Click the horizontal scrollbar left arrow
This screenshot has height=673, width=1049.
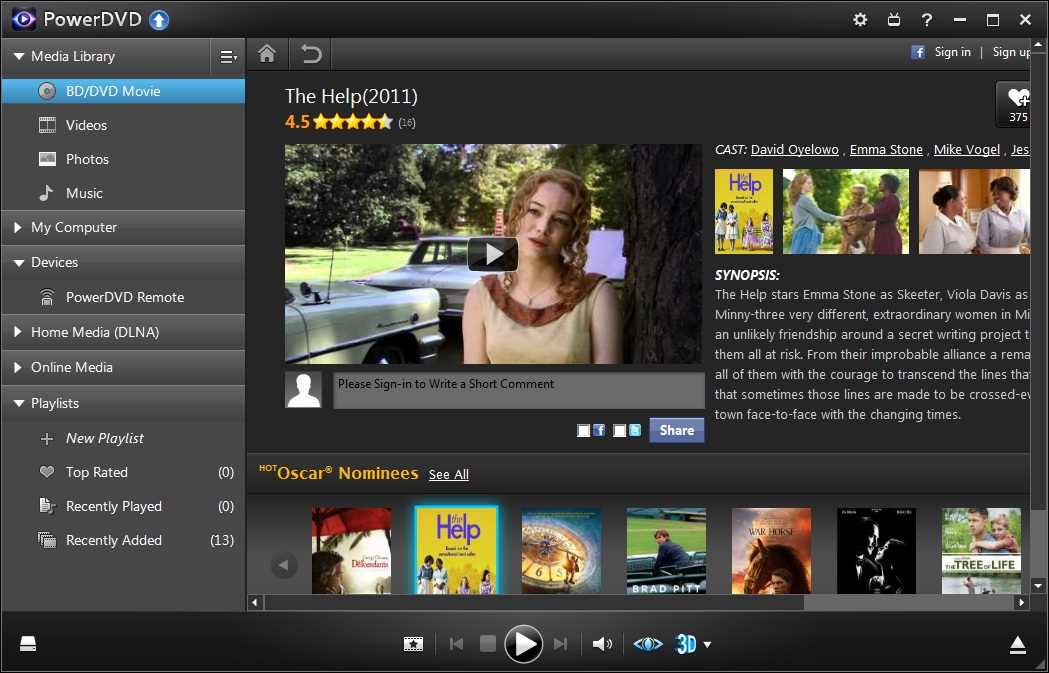point(255,603)
